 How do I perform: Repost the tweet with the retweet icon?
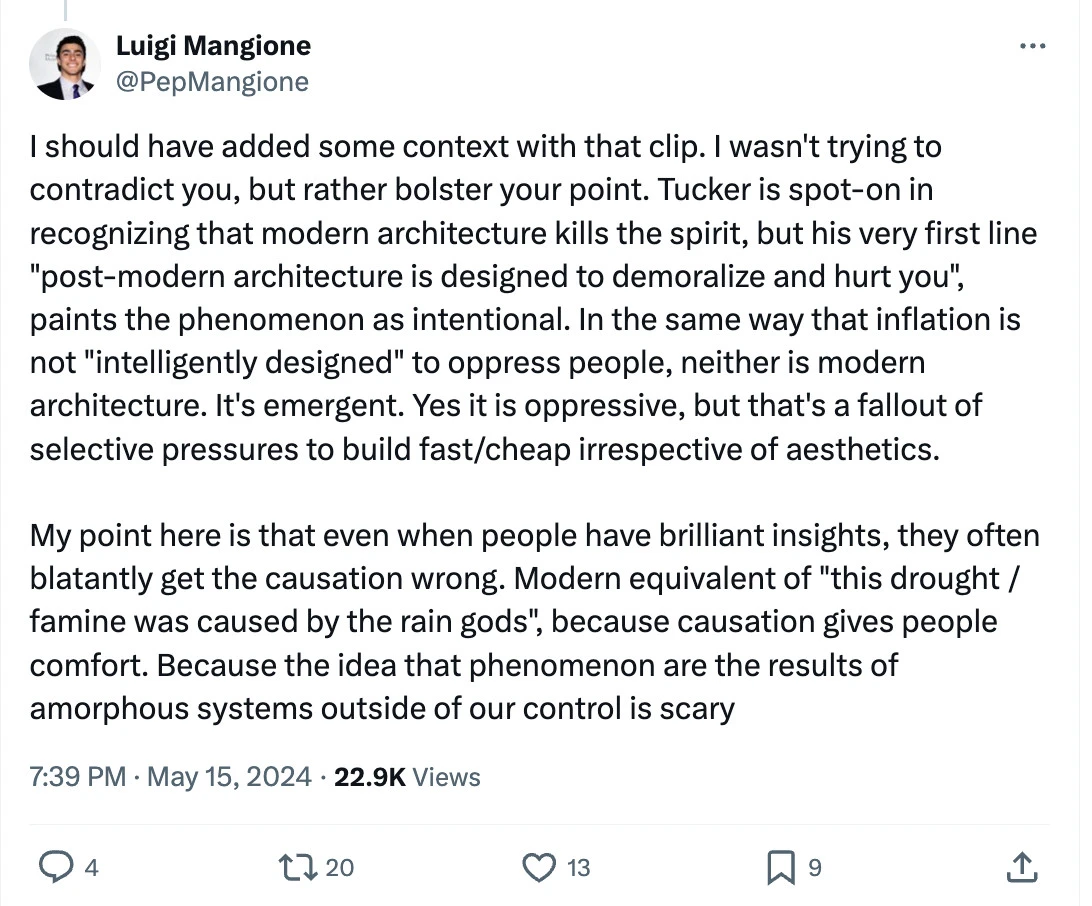pyautogui.click(x=298, y=868)
